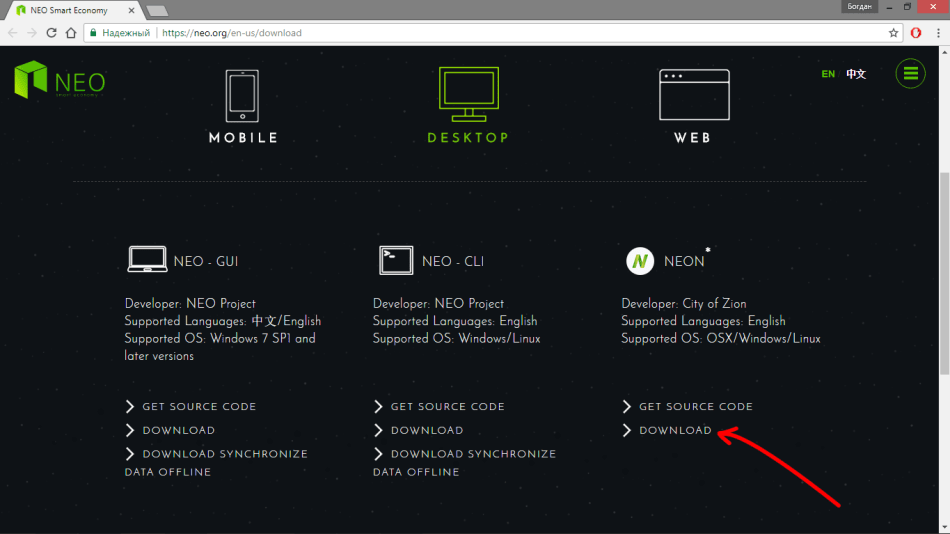Select the Mobile phone icon
Screen dimensions: 950x534
coord(242,96)
